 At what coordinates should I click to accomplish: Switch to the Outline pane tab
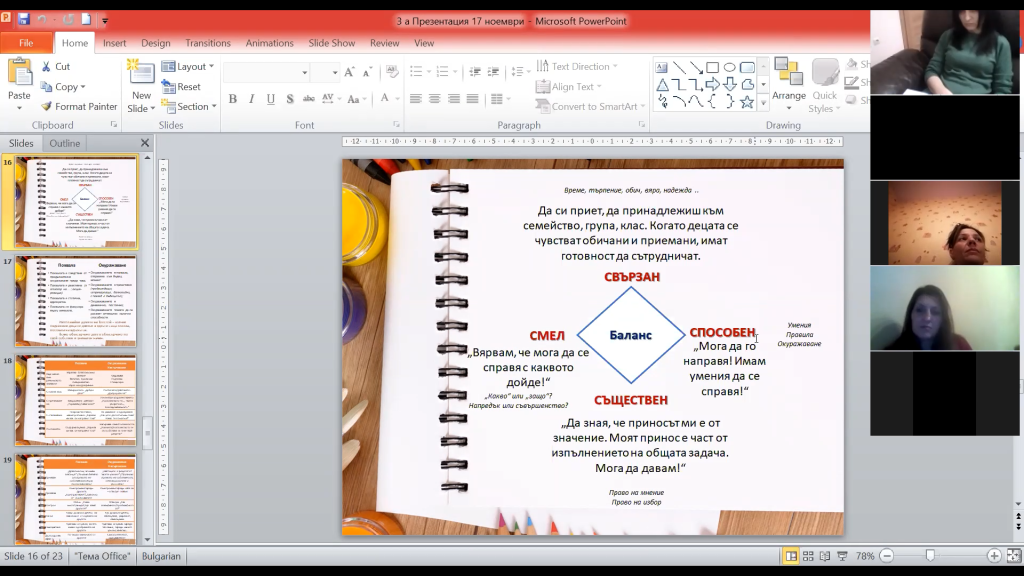point(65,143)
